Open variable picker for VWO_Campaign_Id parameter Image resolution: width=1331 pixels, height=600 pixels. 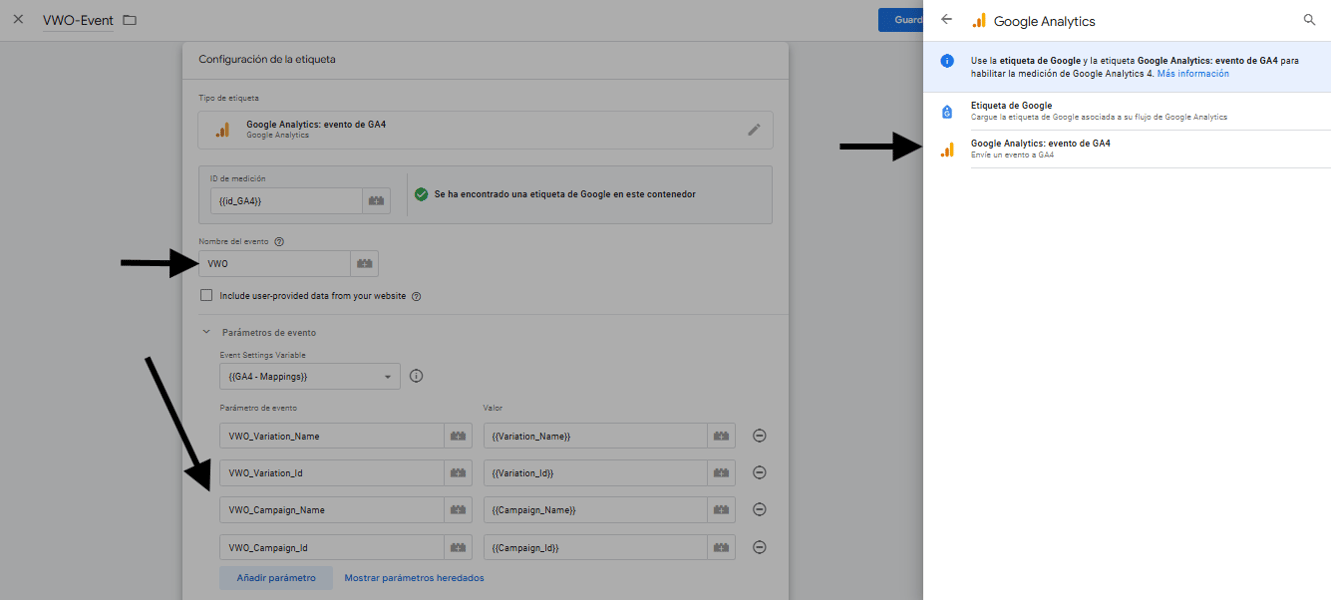pos(458,548)
